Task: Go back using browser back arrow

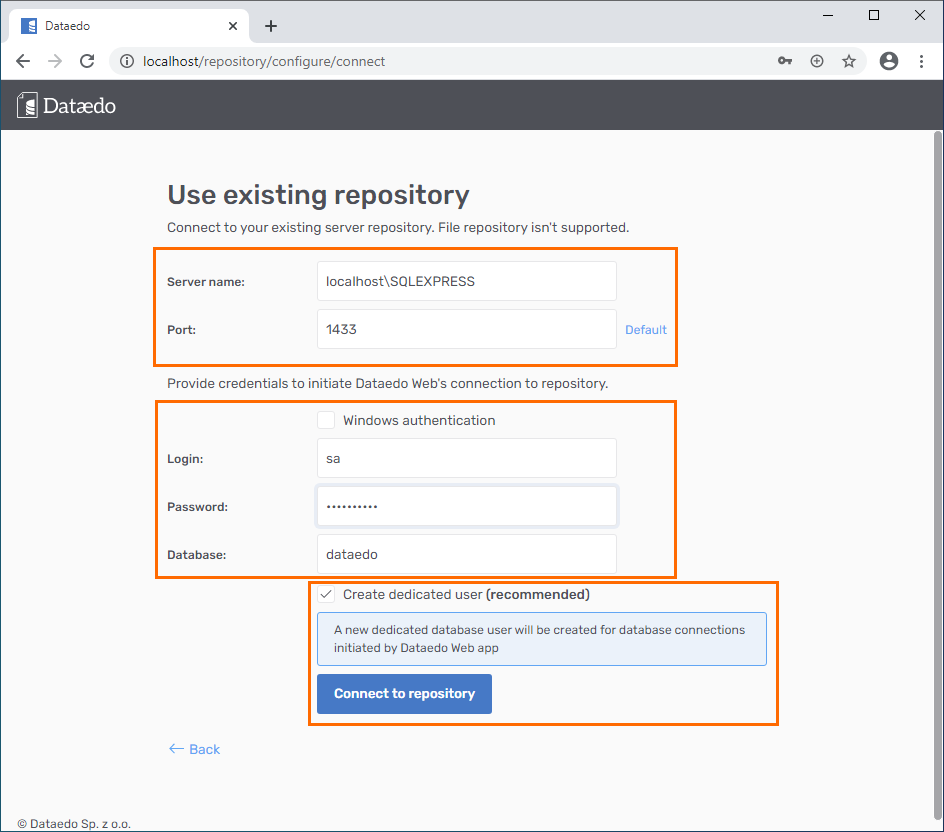Action: click(24, 61)
